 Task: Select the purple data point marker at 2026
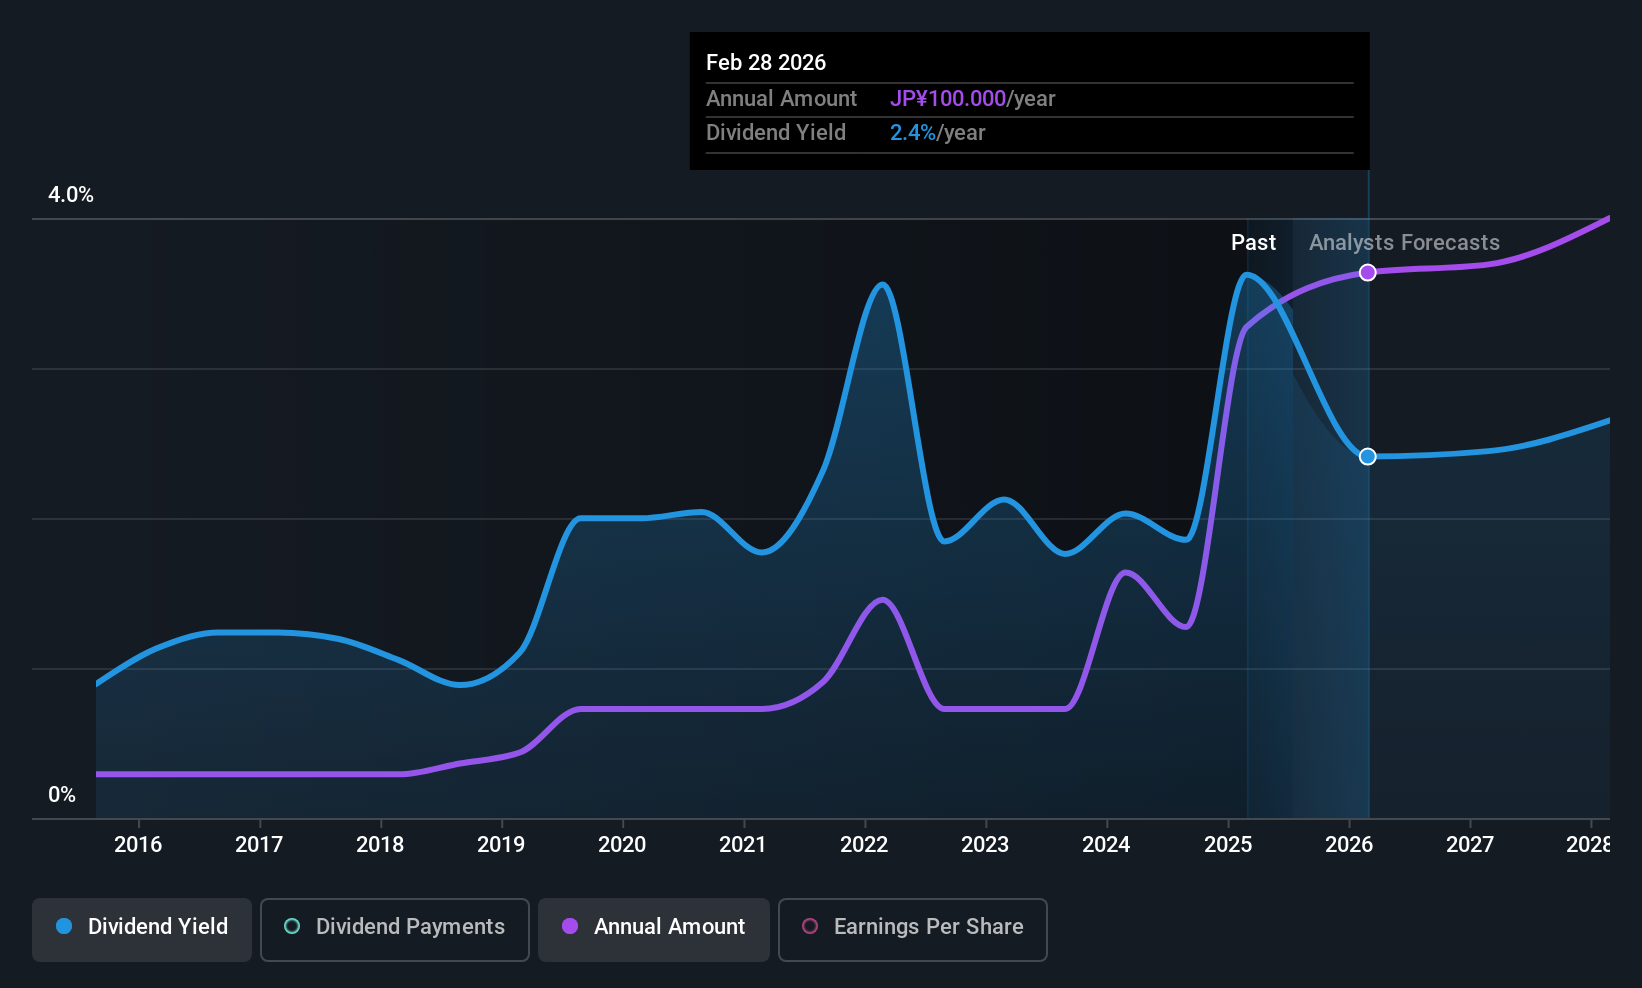1368,273
